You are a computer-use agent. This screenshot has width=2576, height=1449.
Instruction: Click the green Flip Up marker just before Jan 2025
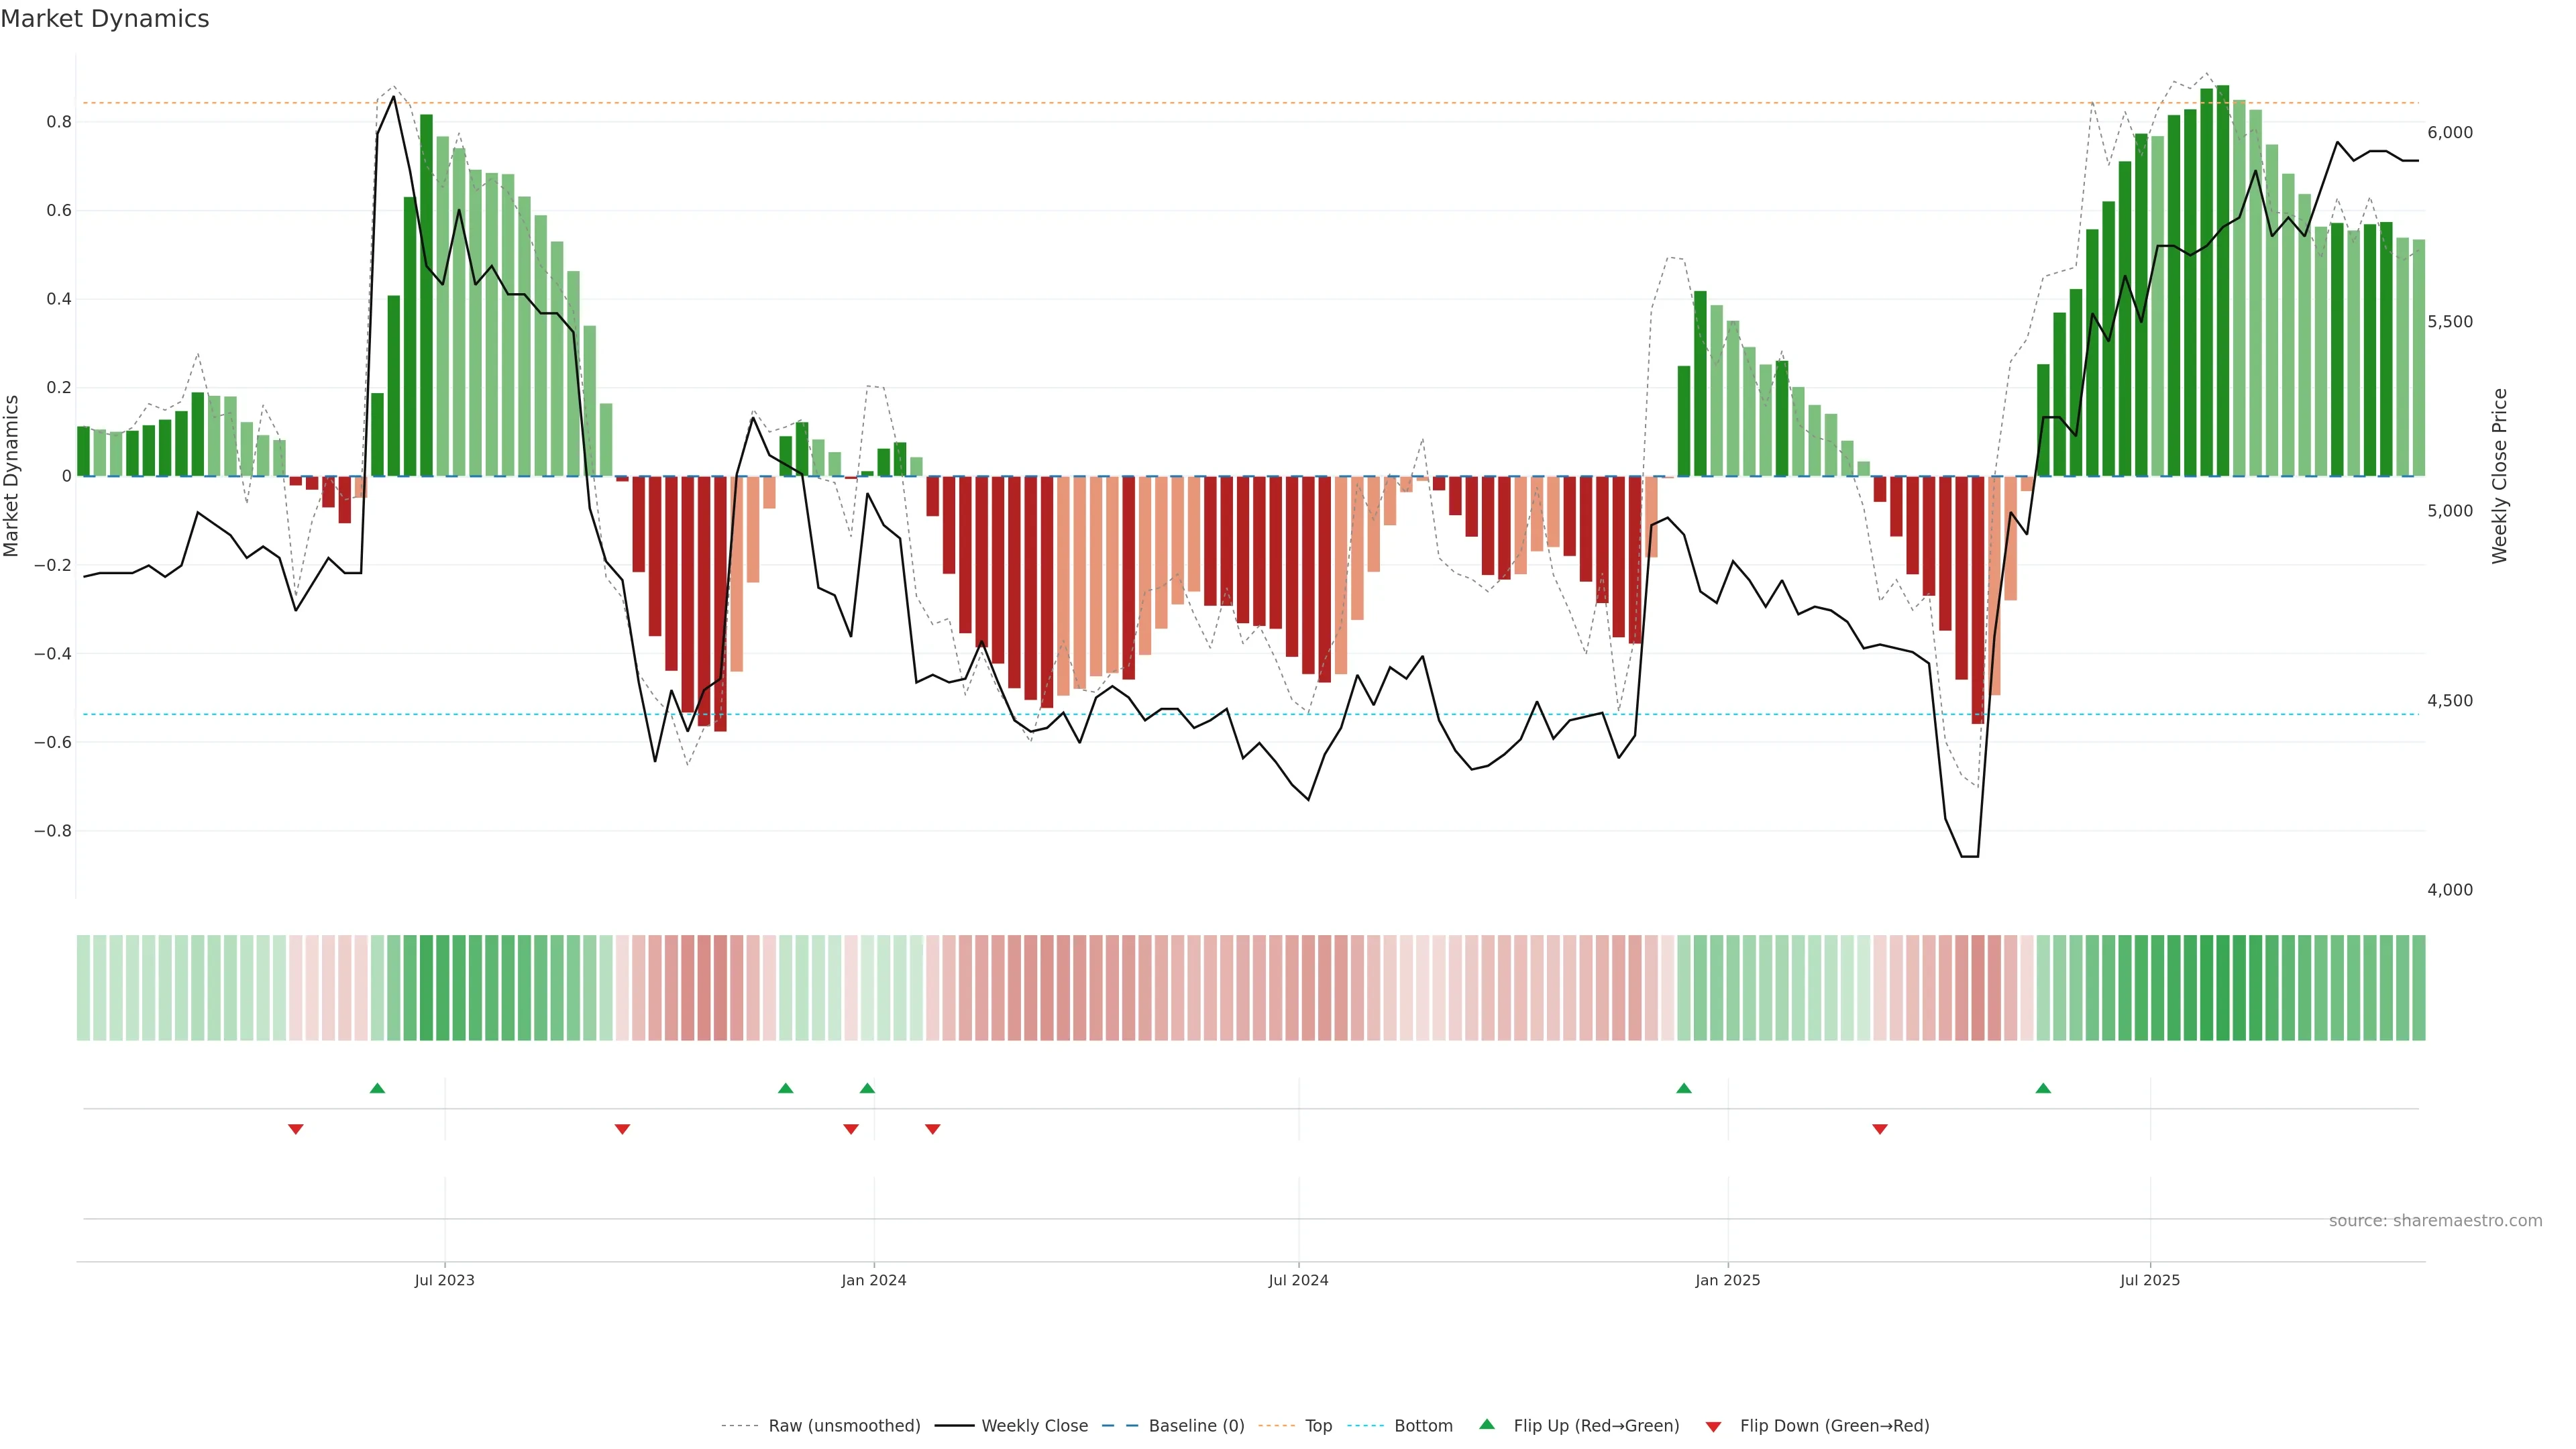click(1684, 1088)
